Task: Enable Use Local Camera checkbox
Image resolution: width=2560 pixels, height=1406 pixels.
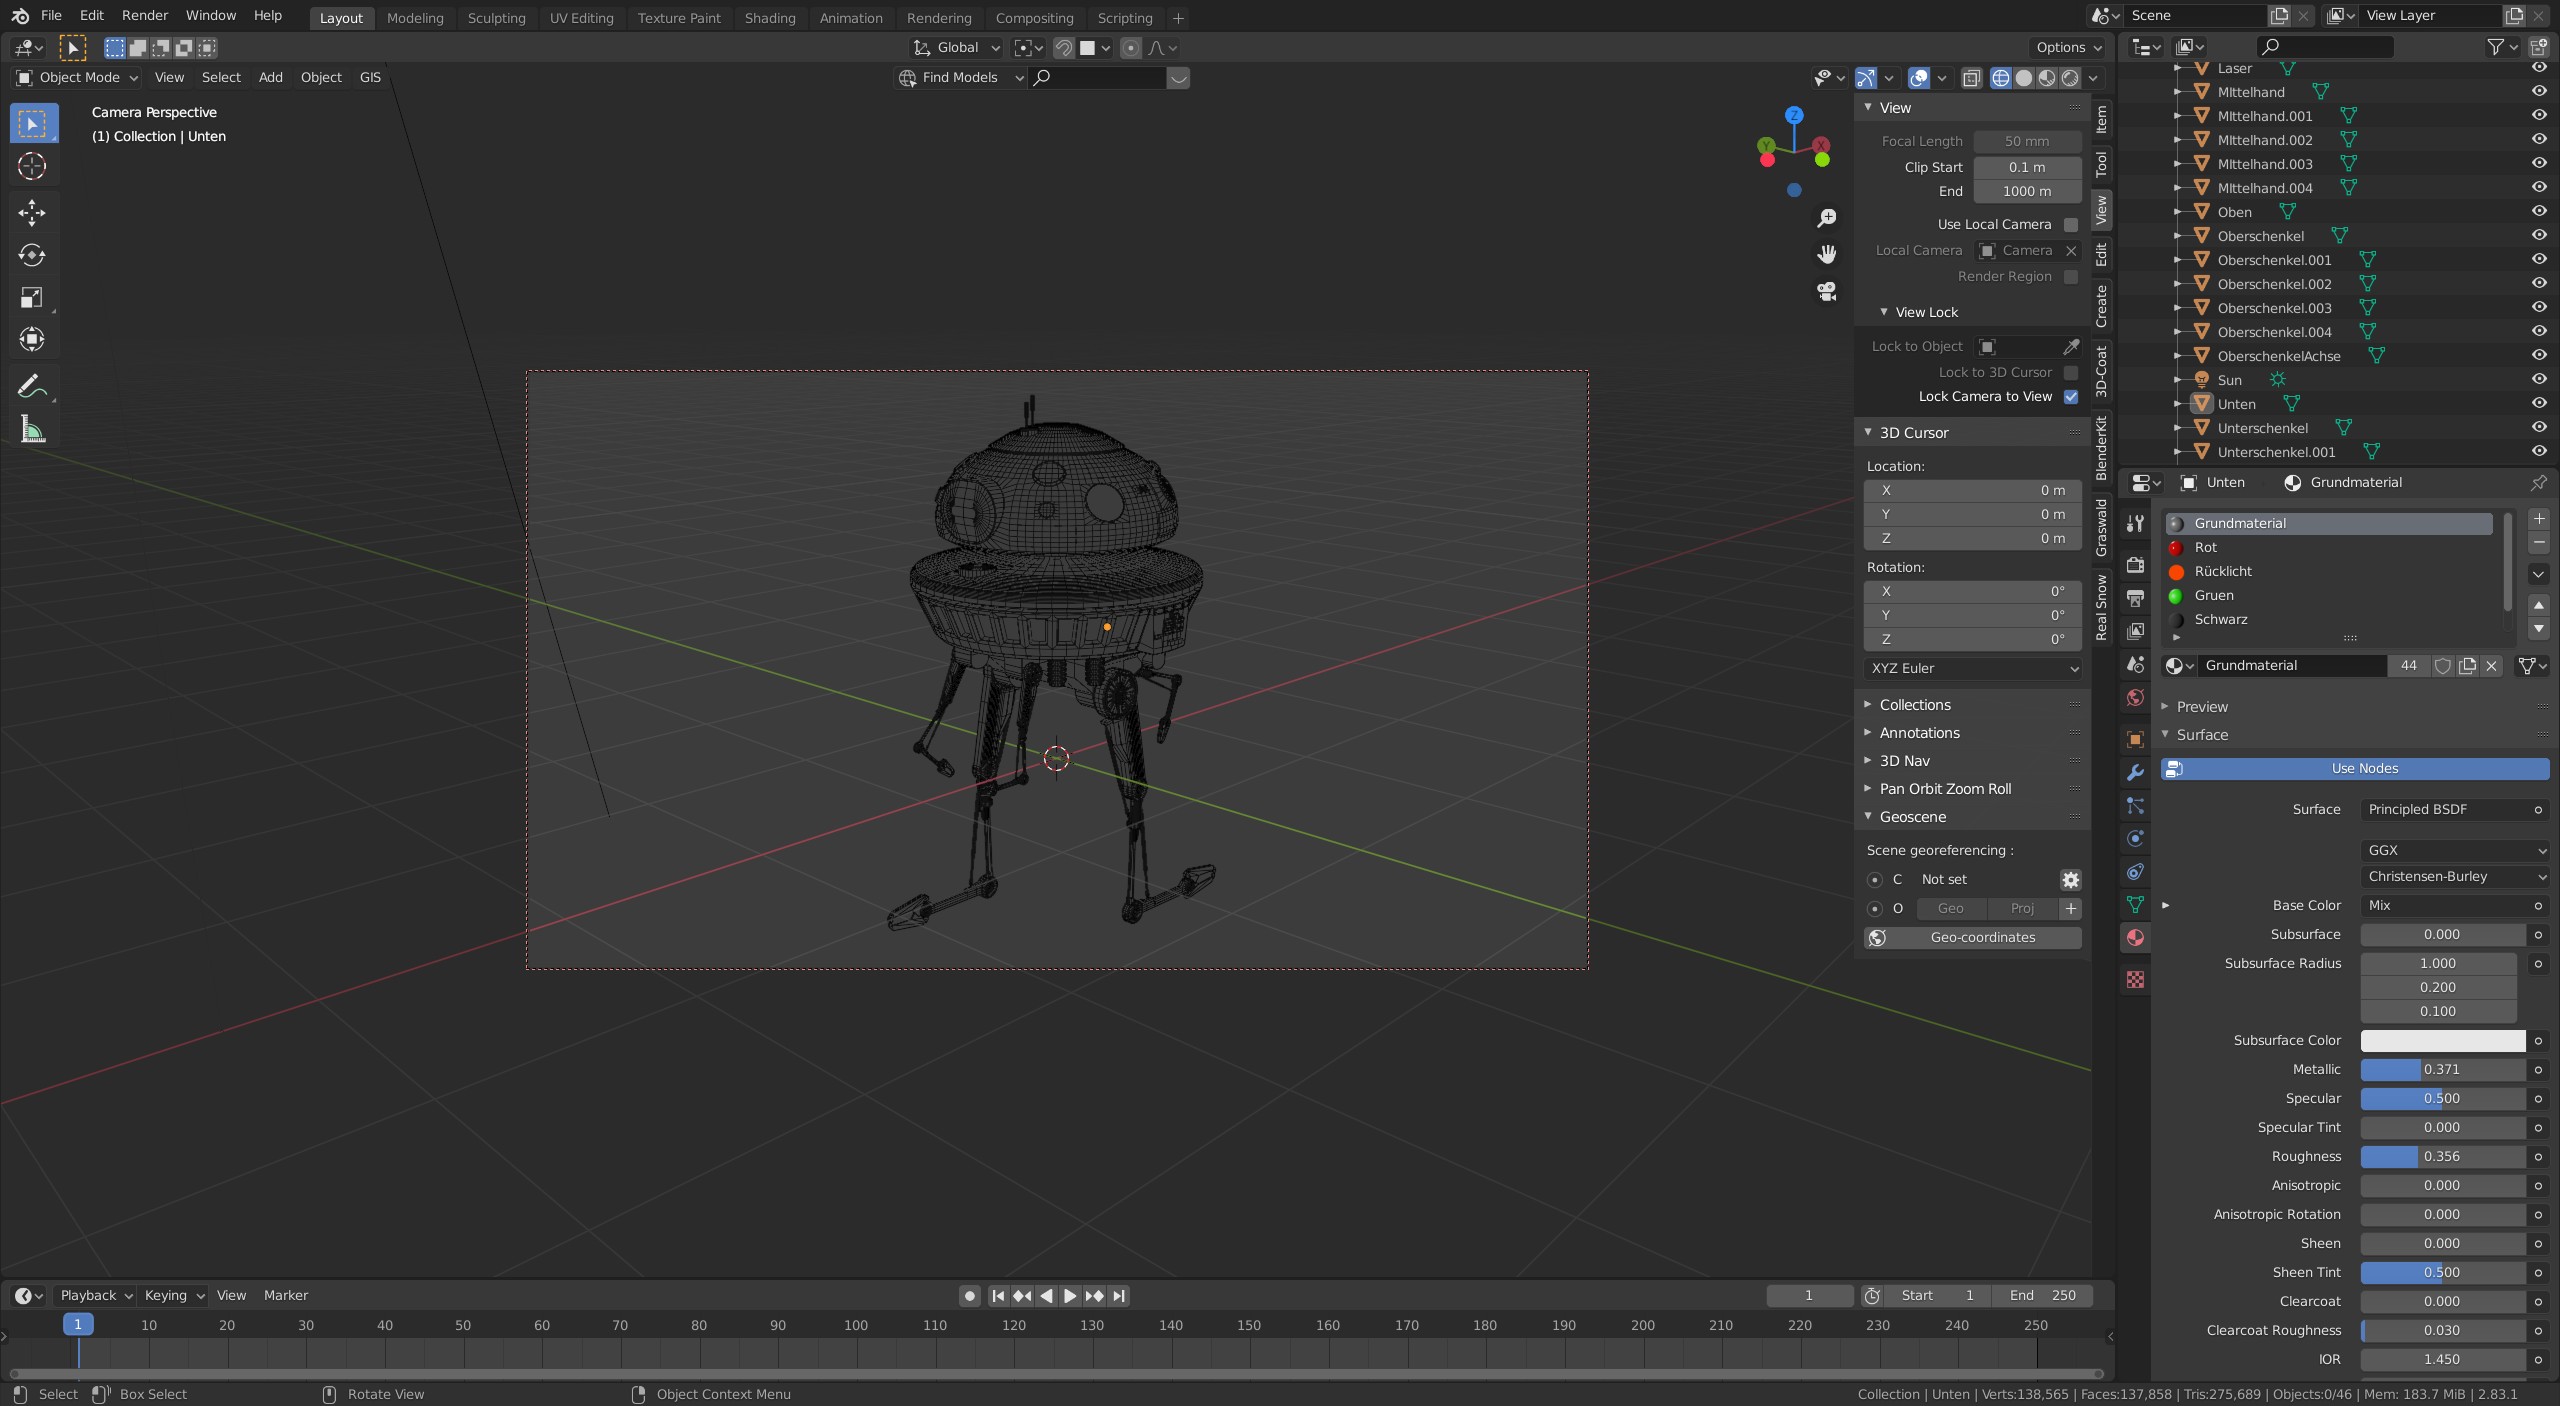Action: (2071, 225)
